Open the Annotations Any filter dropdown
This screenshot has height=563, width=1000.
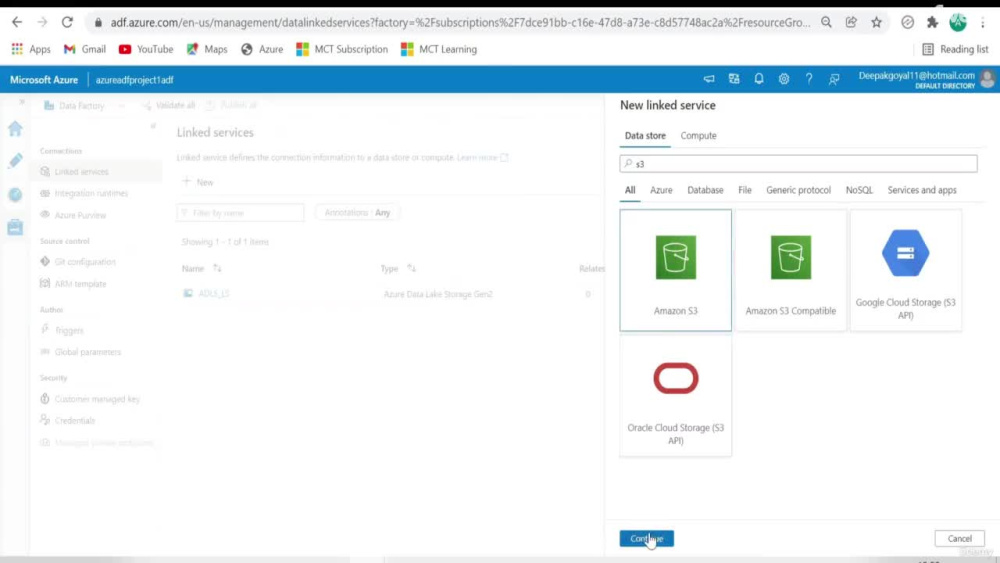pos(357,212)
